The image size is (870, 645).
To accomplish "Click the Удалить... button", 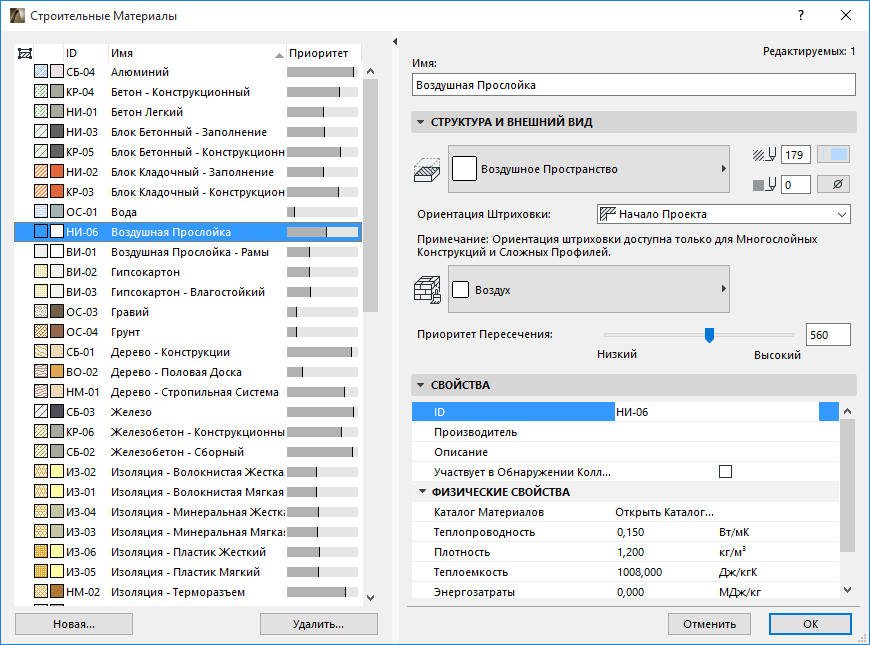I will [318, 624].
